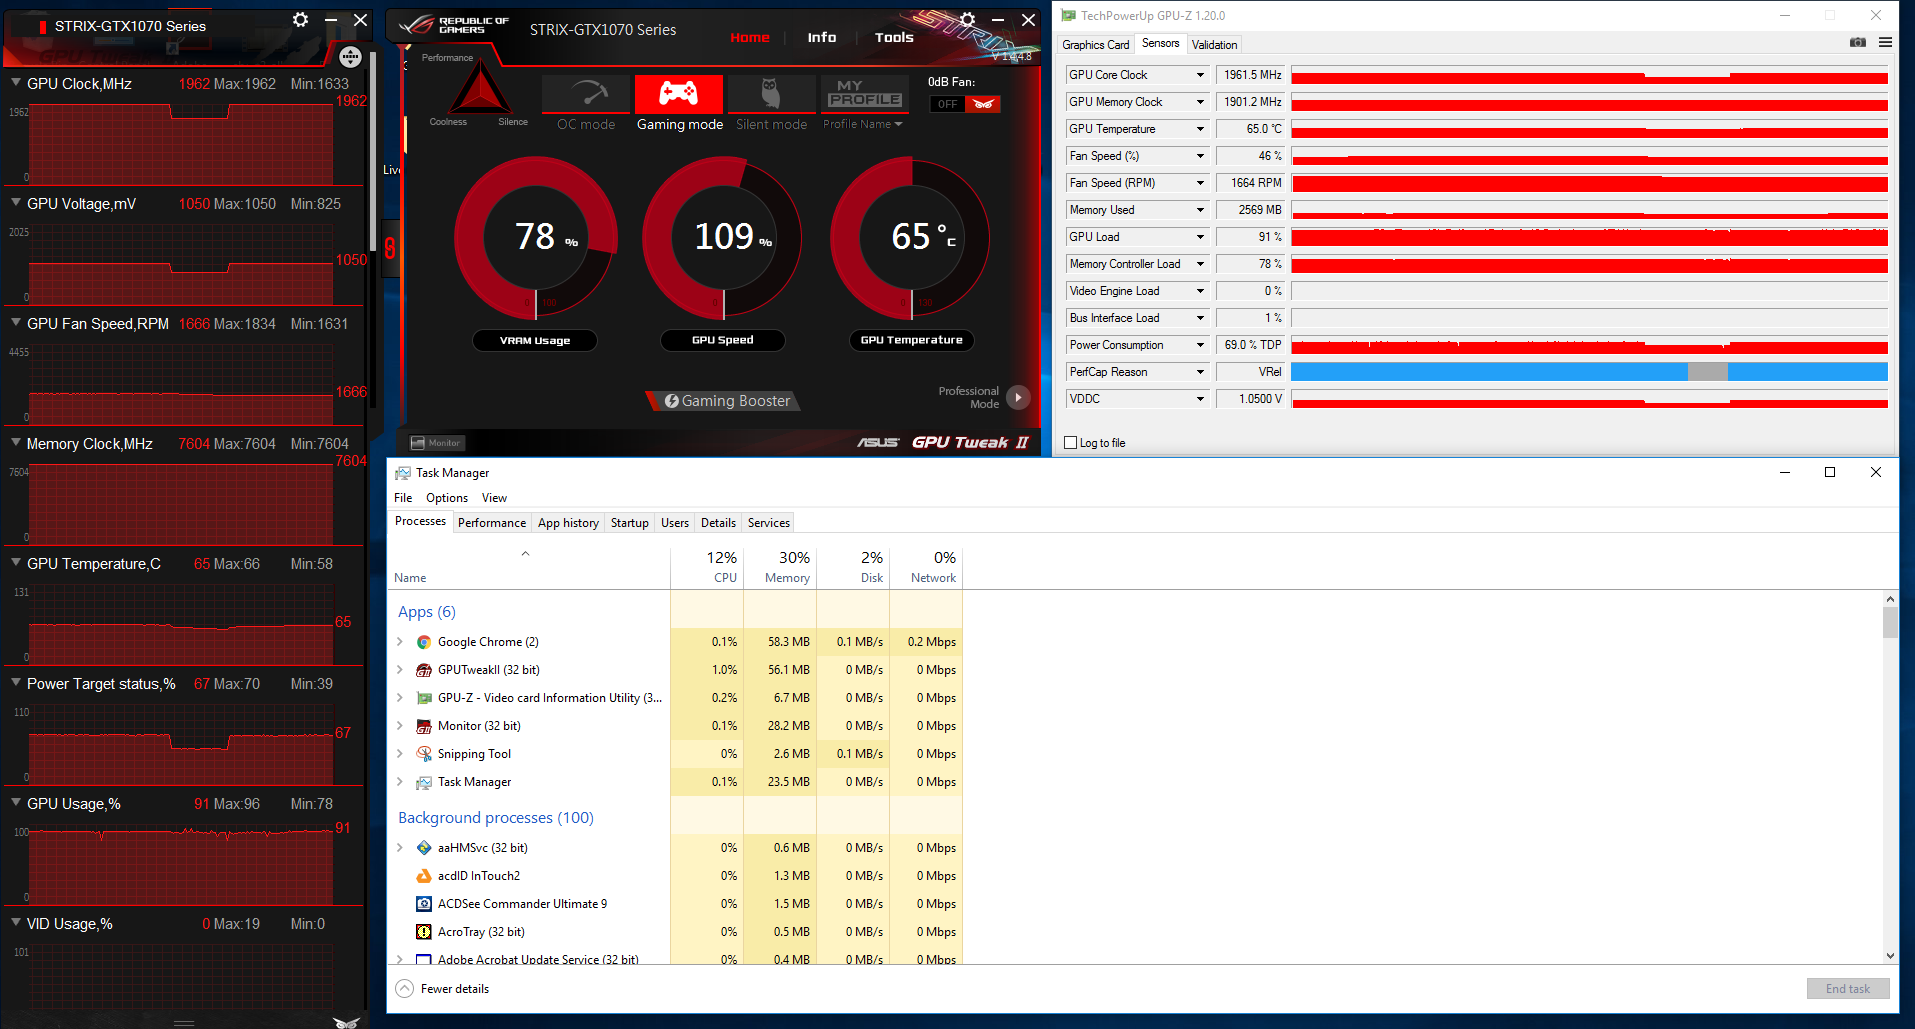The width and height of the screenshot is (1915, 1029).
Task: Open My Profile icon
Action: point(865,94)
